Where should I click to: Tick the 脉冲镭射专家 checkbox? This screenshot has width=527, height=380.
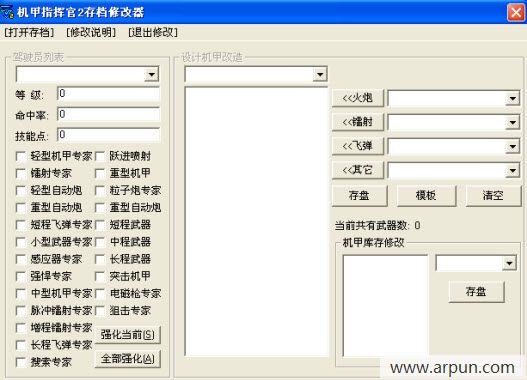click(21, 311)
